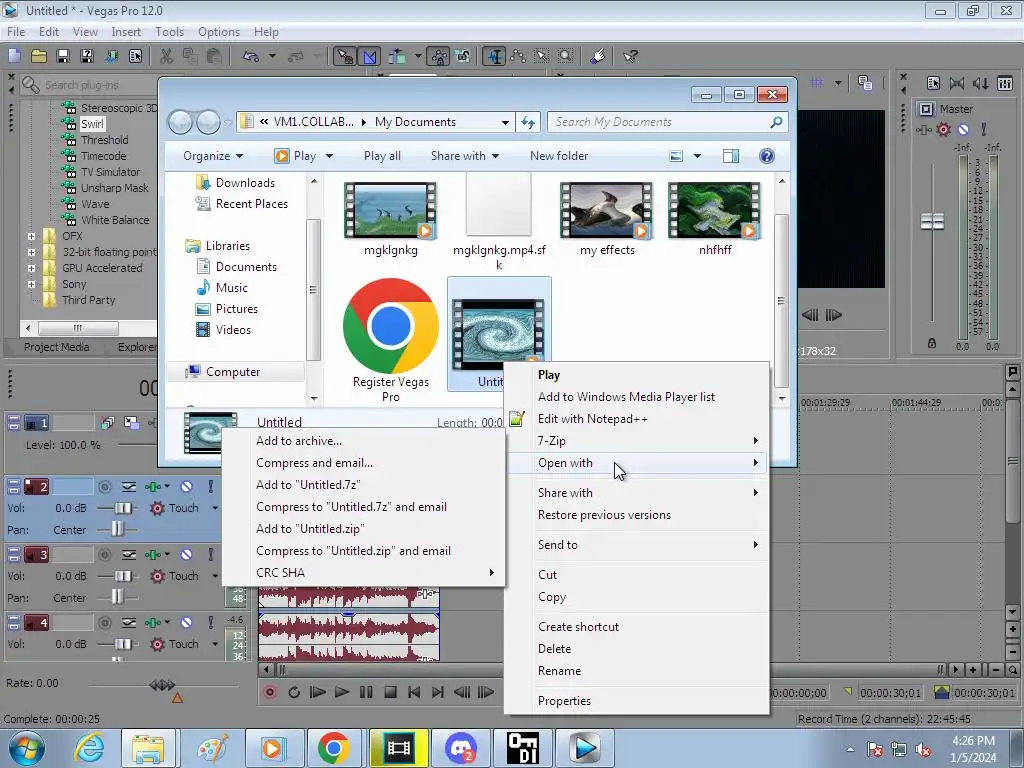
Task: Adjust track 2 volume slider
Action: coord(122,508)
